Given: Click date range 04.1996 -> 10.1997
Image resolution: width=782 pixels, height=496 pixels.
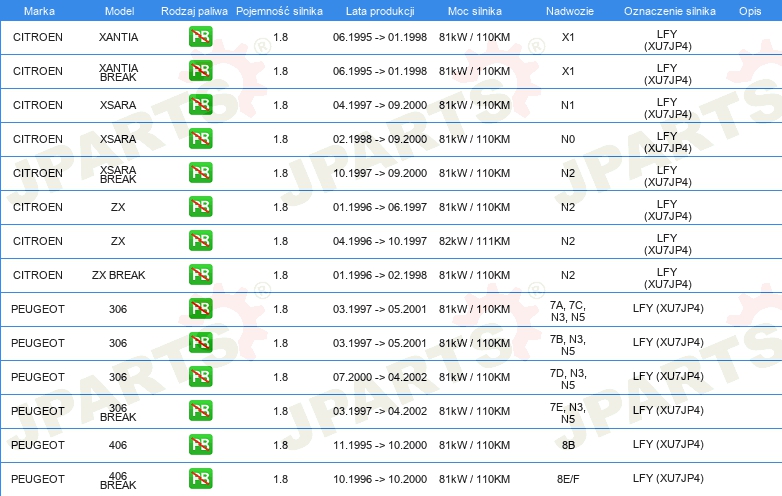Looking at the screenshot, I should (x=380, y=241).
